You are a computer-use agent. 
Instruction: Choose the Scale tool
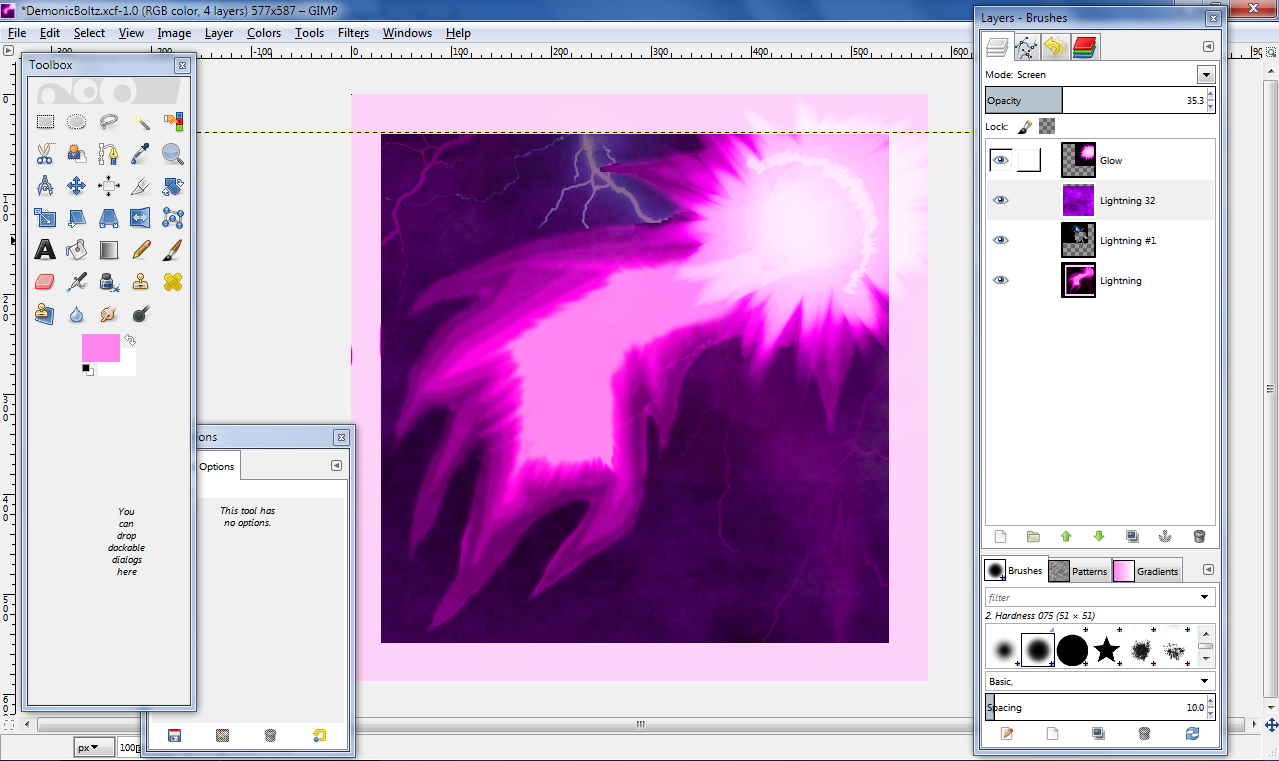click(45, 218)
